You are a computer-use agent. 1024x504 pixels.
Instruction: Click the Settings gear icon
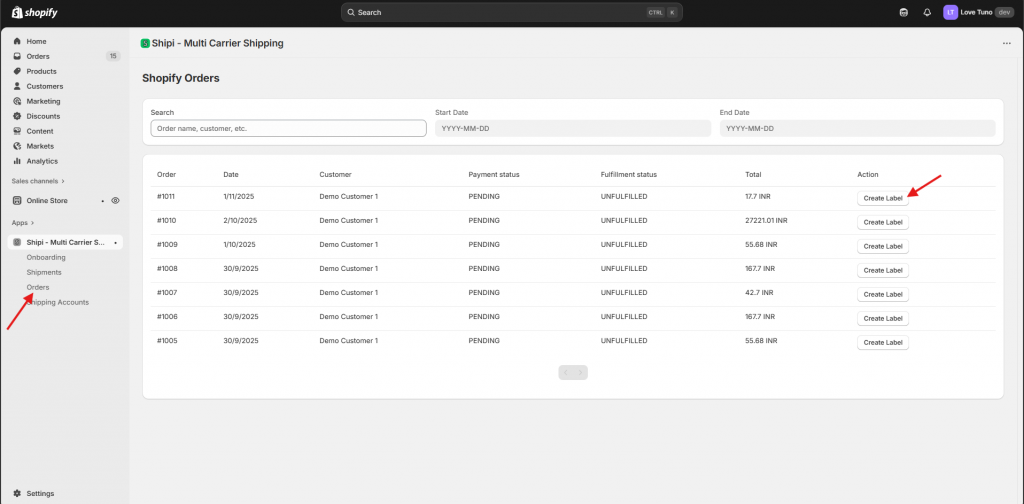tap(17, 493)
